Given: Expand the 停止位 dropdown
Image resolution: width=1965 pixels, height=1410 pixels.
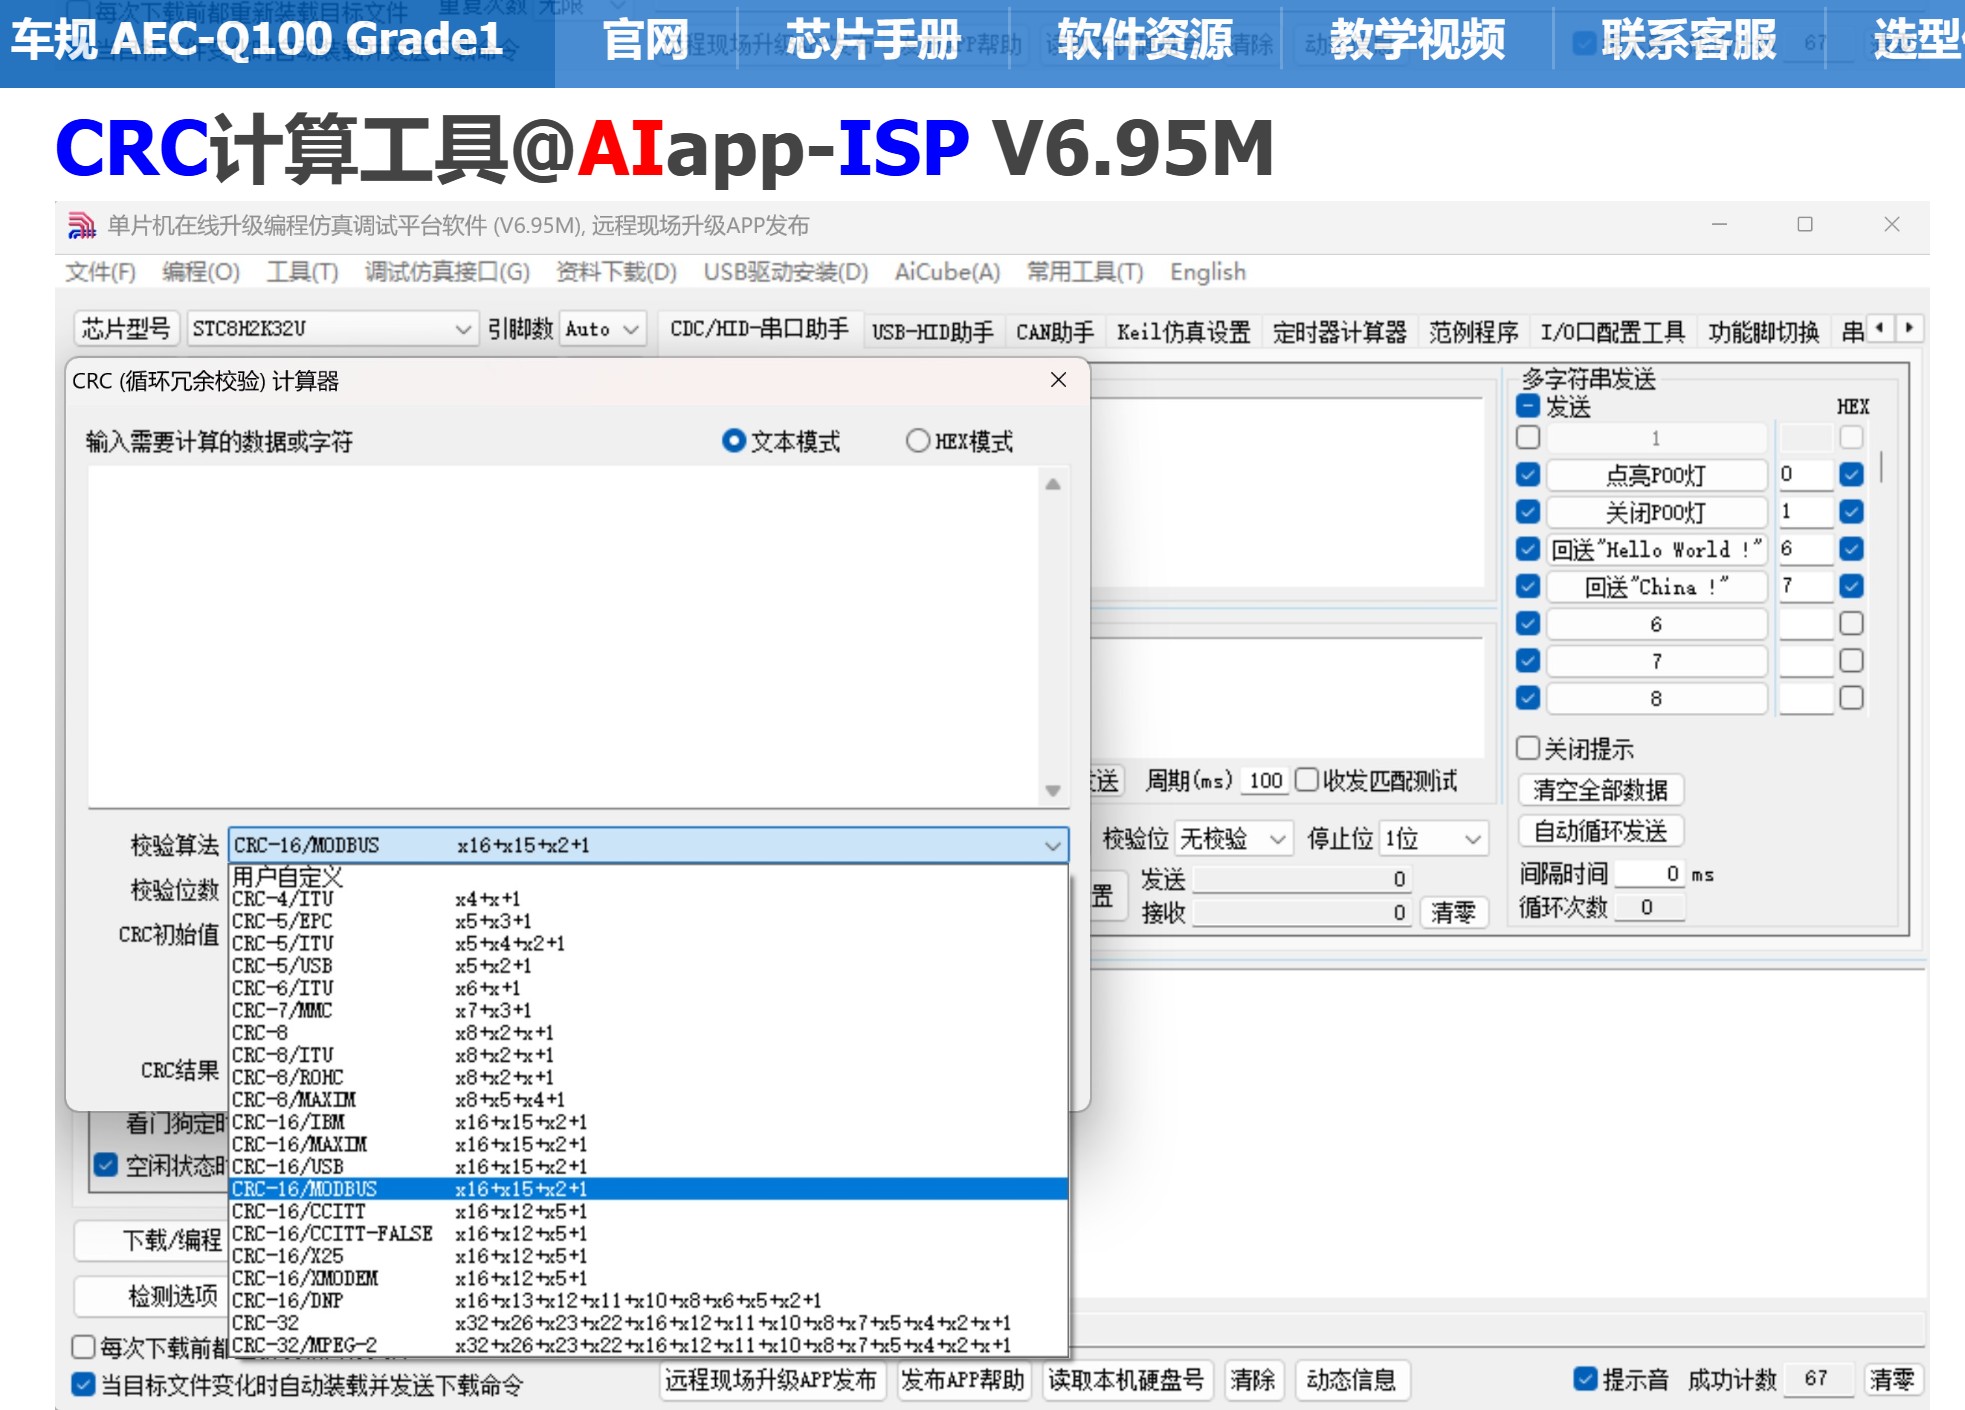Looking at the screenshot, I should (x=1472, y=839).
